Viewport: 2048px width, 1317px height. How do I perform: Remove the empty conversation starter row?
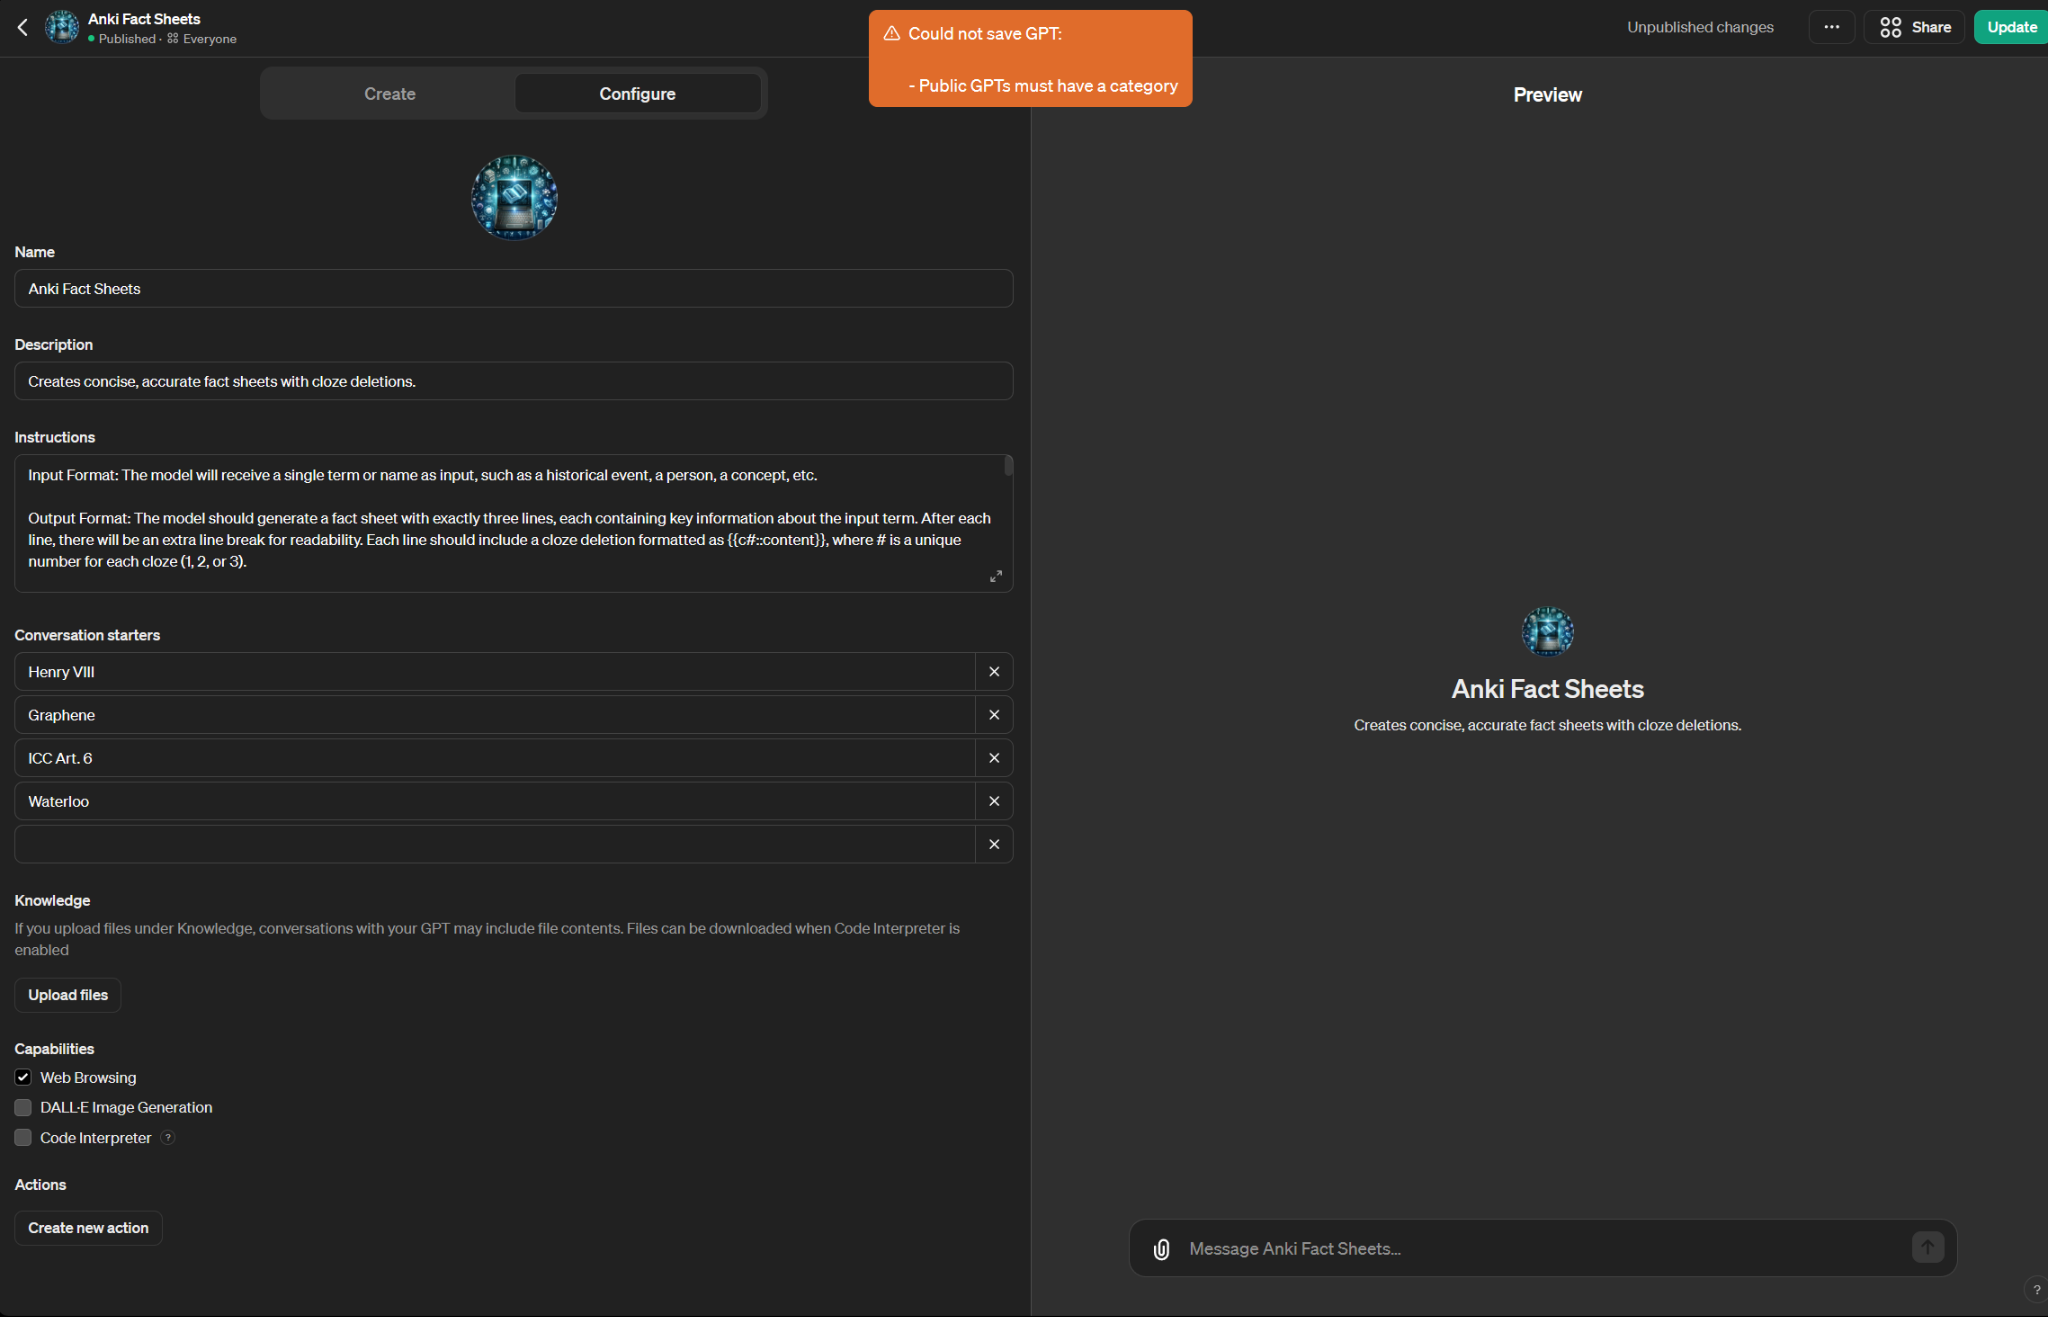[x=994, y=844]
